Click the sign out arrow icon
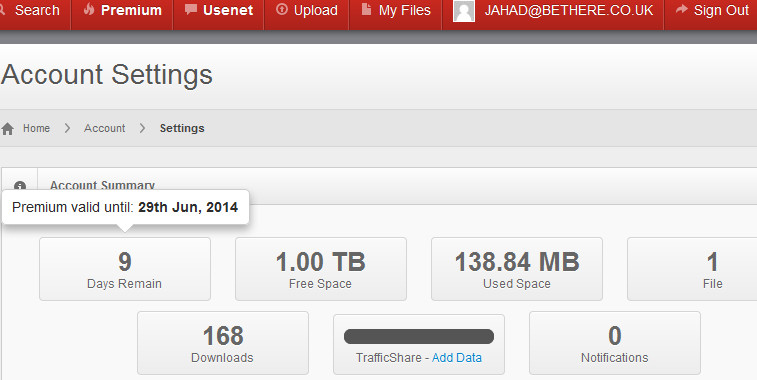 coord(681,9)
